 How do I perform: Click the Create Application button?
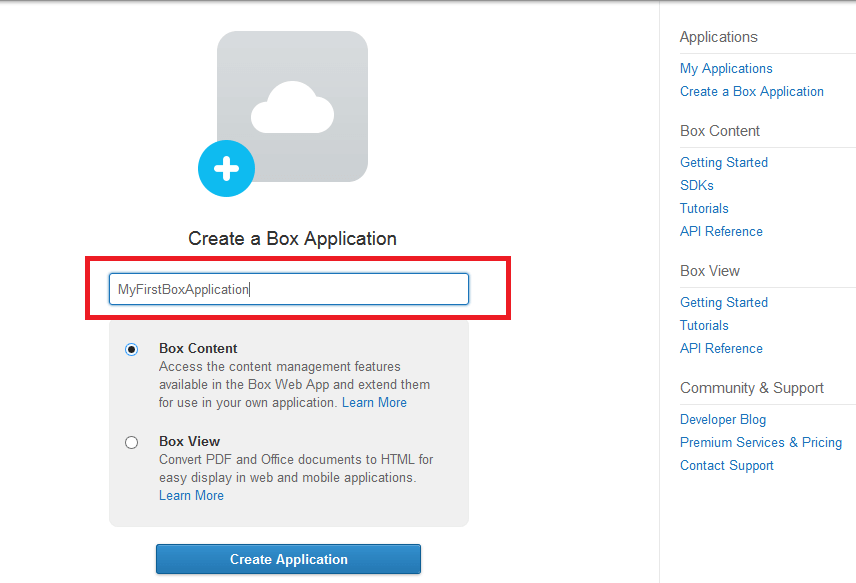pos(288,559)
